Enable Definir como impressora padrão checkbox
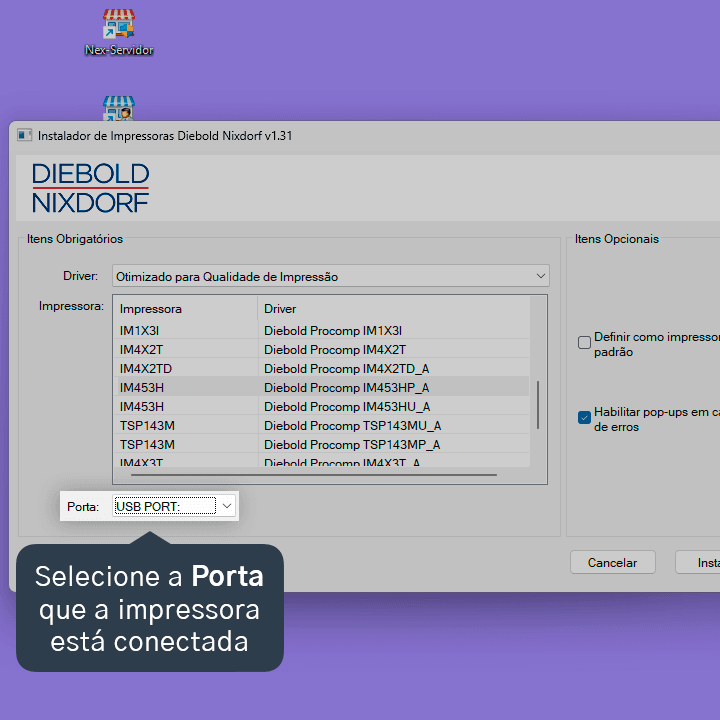 click(584, 343)
